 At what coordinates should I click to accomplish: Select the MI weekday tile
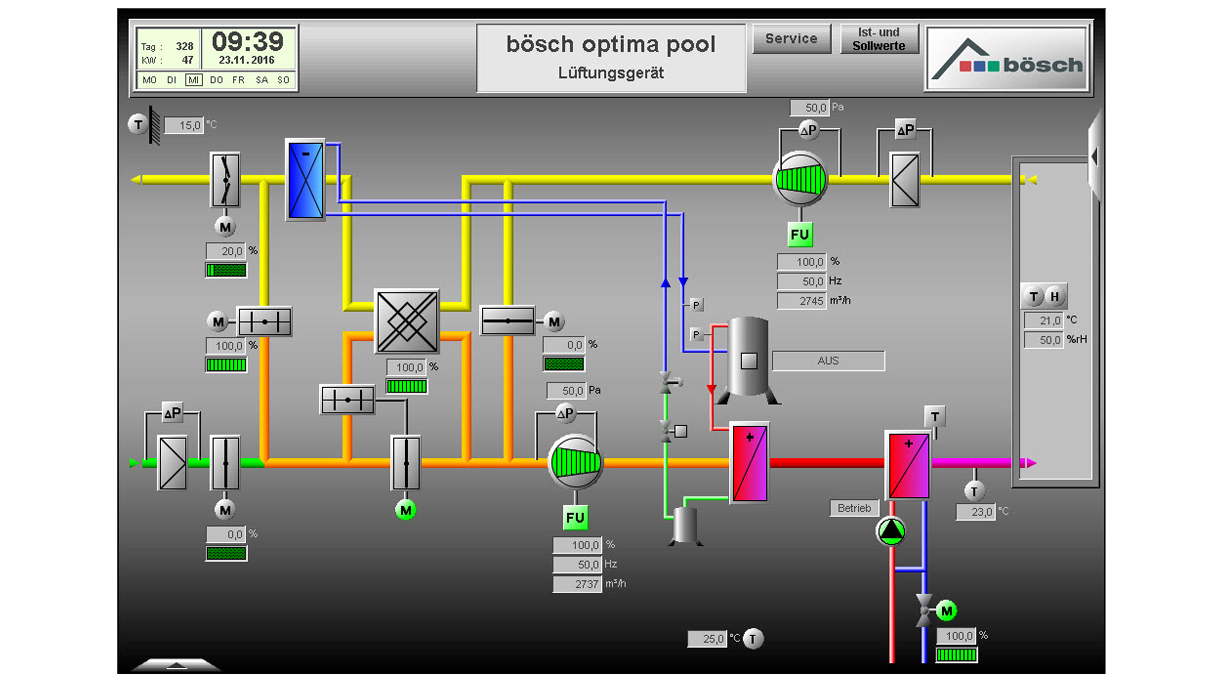[194, 80]
